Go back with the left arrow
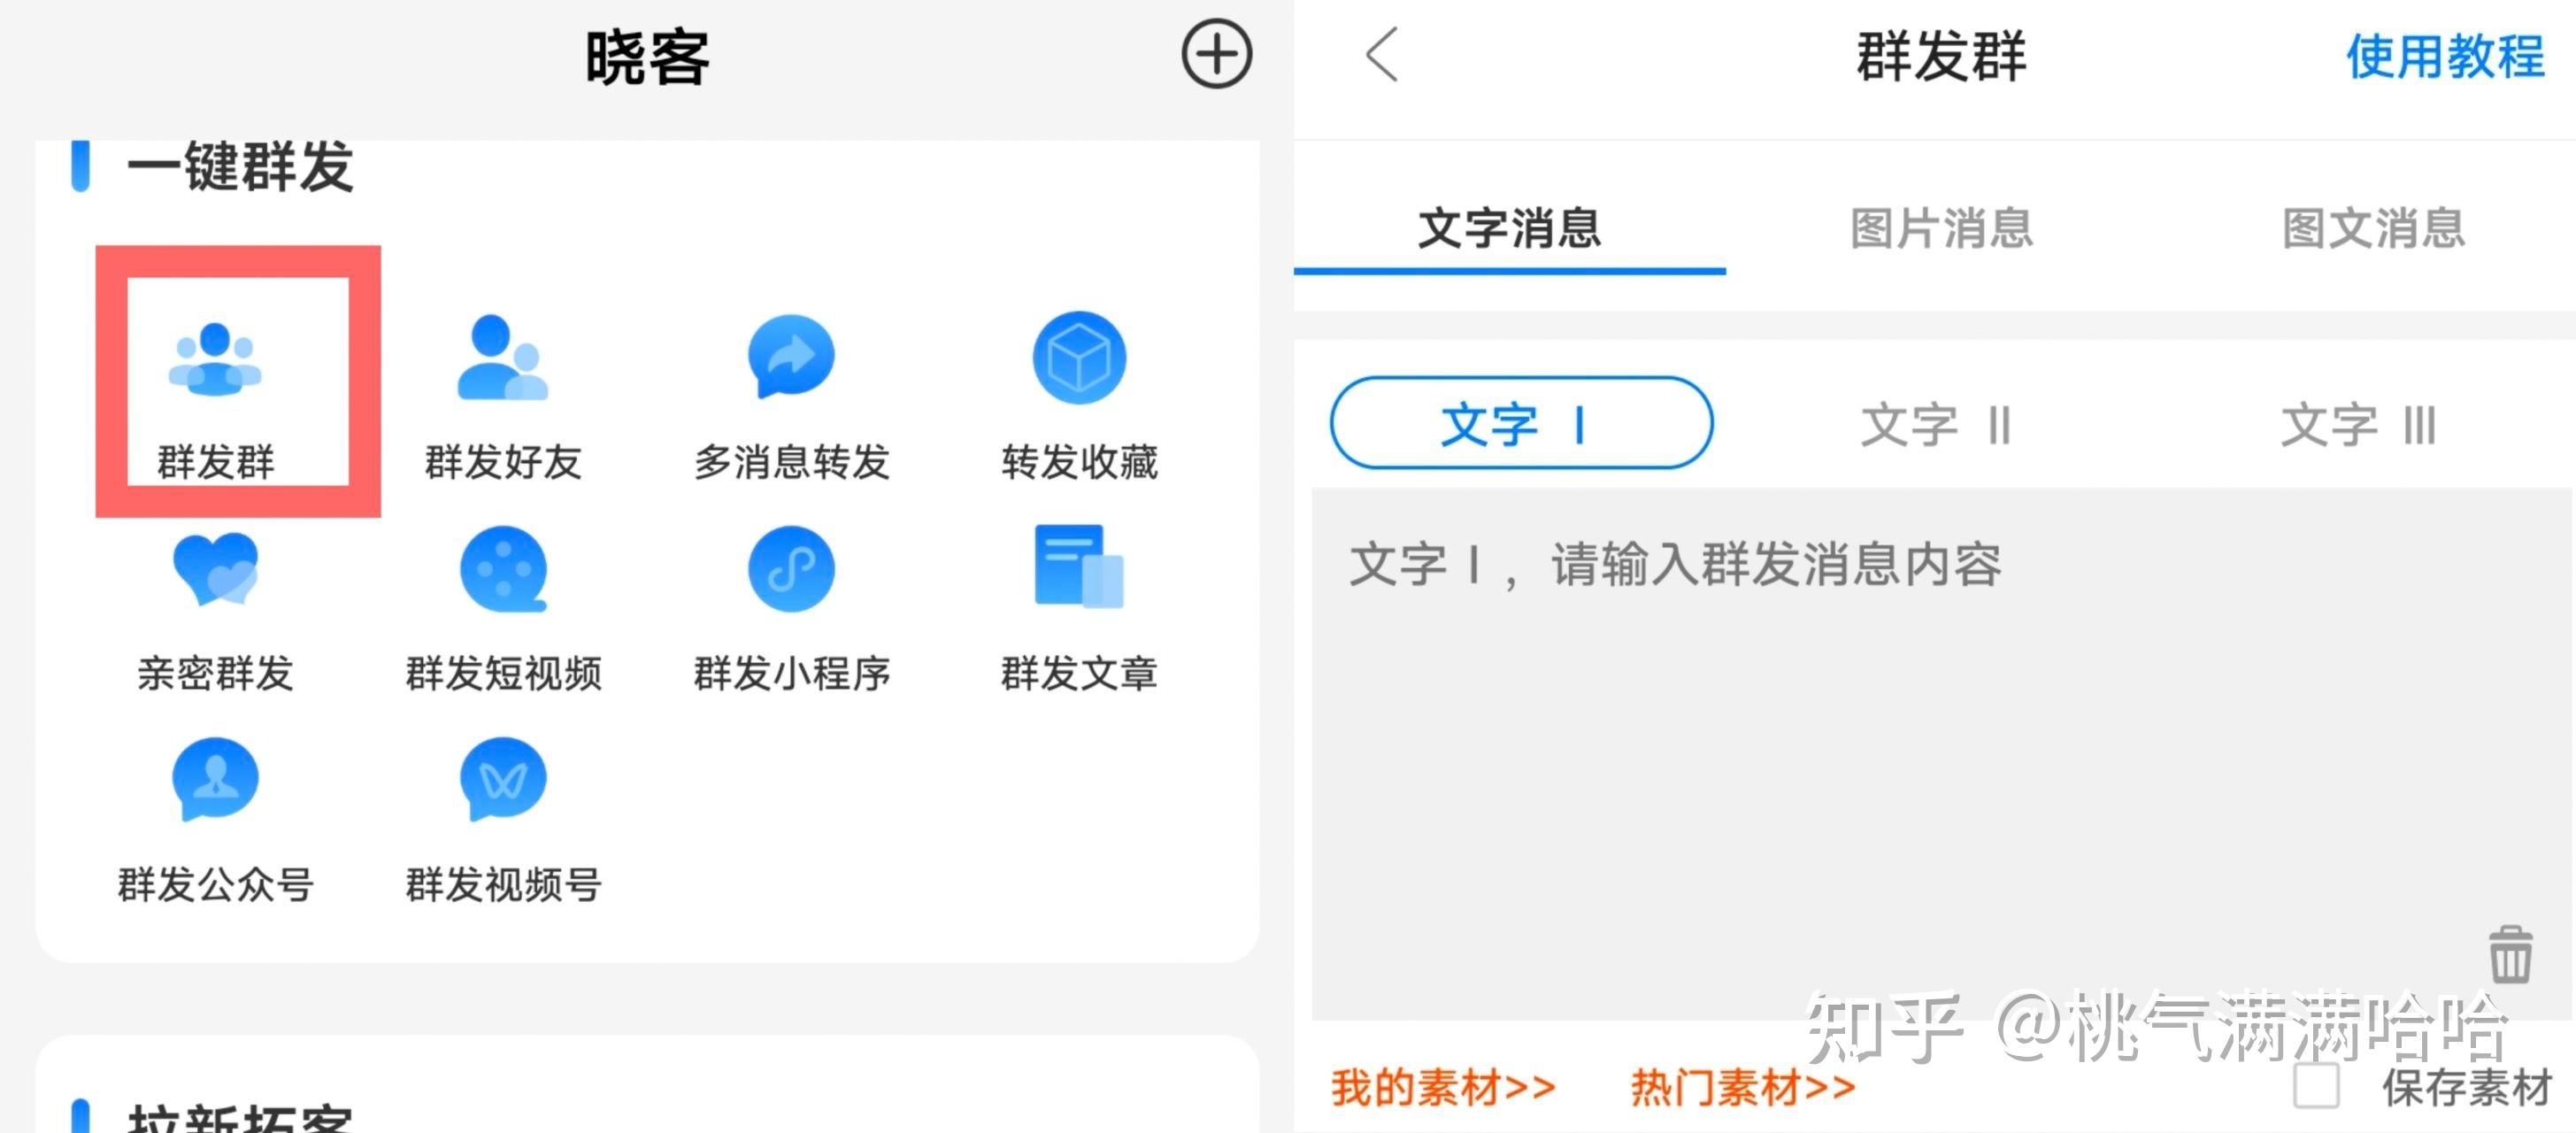 [1382, 54]
